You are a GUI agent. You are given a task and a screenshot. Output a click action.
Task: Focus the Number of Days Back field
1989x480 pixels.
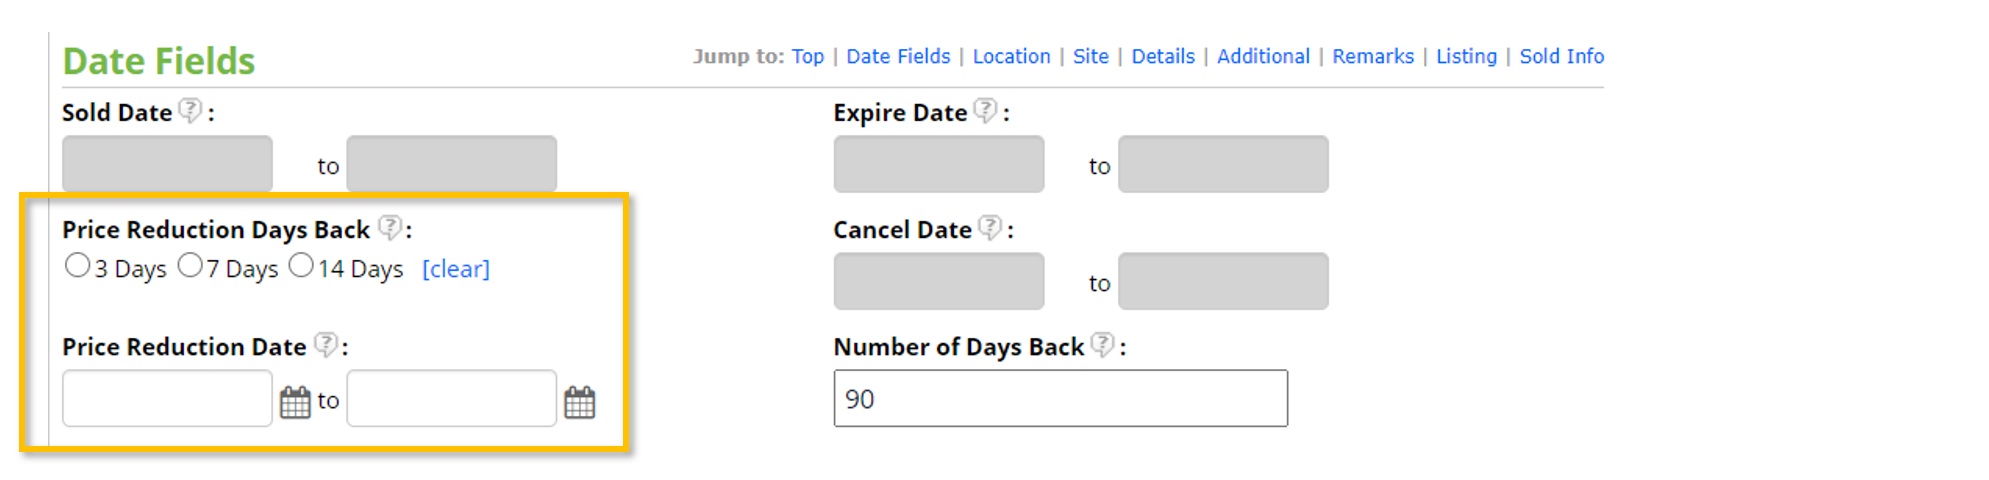[1060, 399]
